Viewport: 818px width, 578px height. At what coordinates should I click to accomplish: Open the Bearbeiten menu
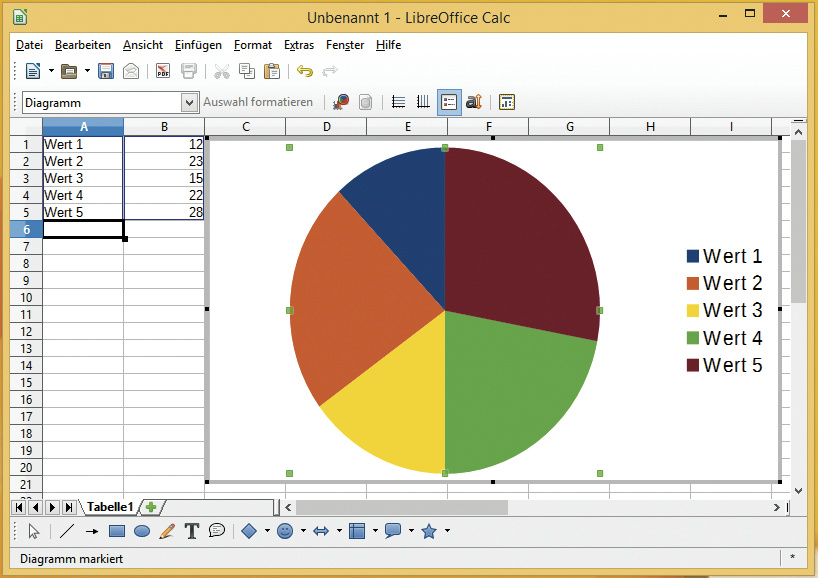click(x=83, y=45)
